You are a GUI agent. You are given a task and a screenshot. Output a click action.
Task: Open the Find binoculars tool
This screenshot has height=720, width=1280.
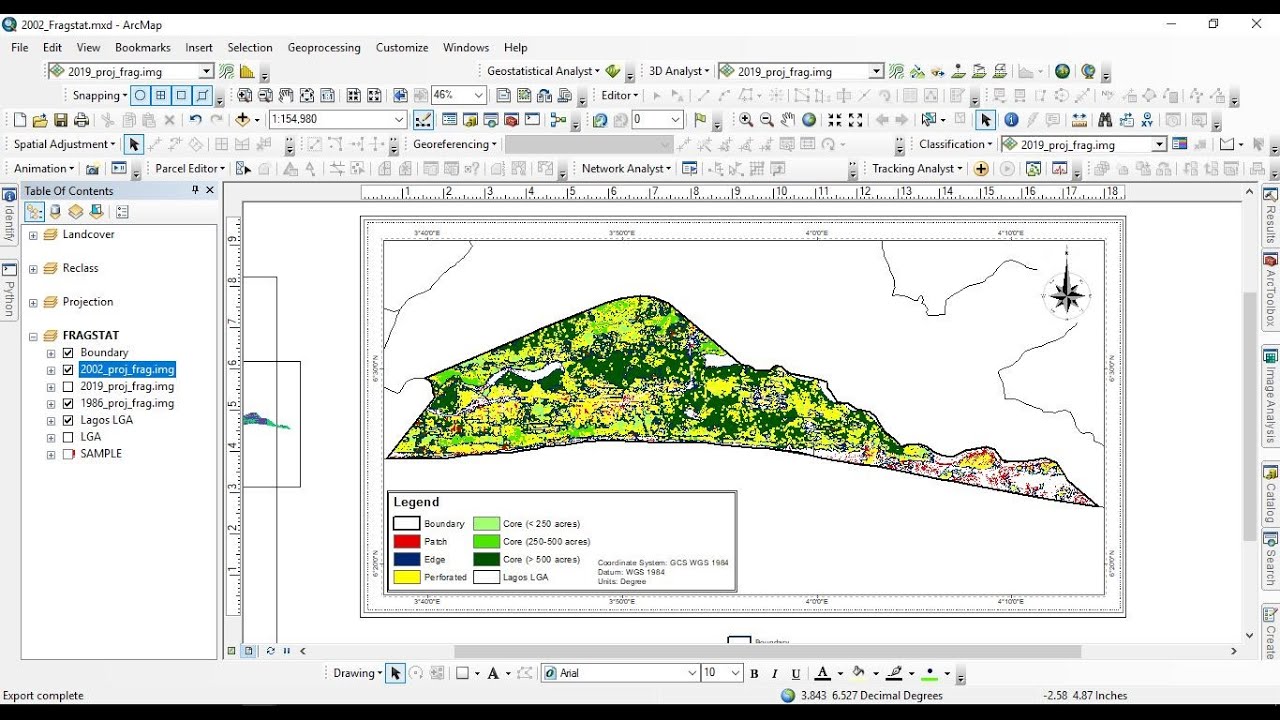pos(1105,120)
